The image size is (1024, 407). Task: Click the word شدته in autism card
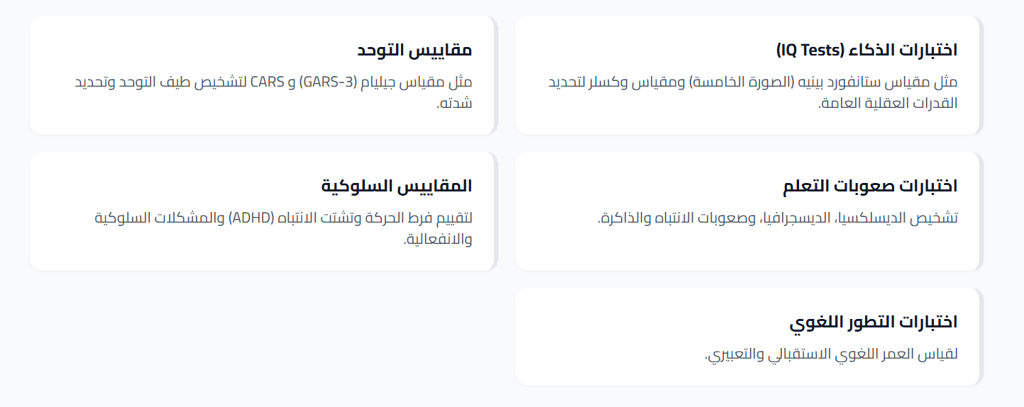[455, 103]
